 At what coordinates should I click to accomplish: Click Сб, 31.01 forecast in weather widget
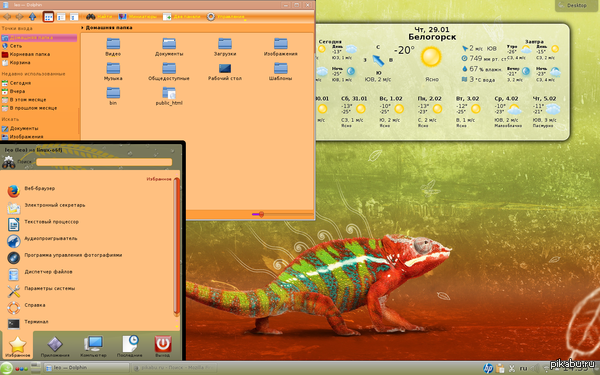pyautogui.click(x=354, y=112)
